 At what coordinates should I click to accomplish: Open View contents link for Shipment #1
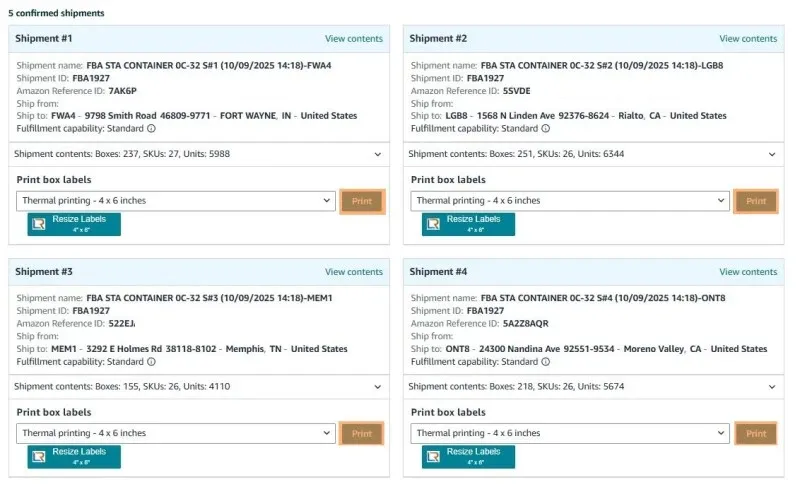354,39
